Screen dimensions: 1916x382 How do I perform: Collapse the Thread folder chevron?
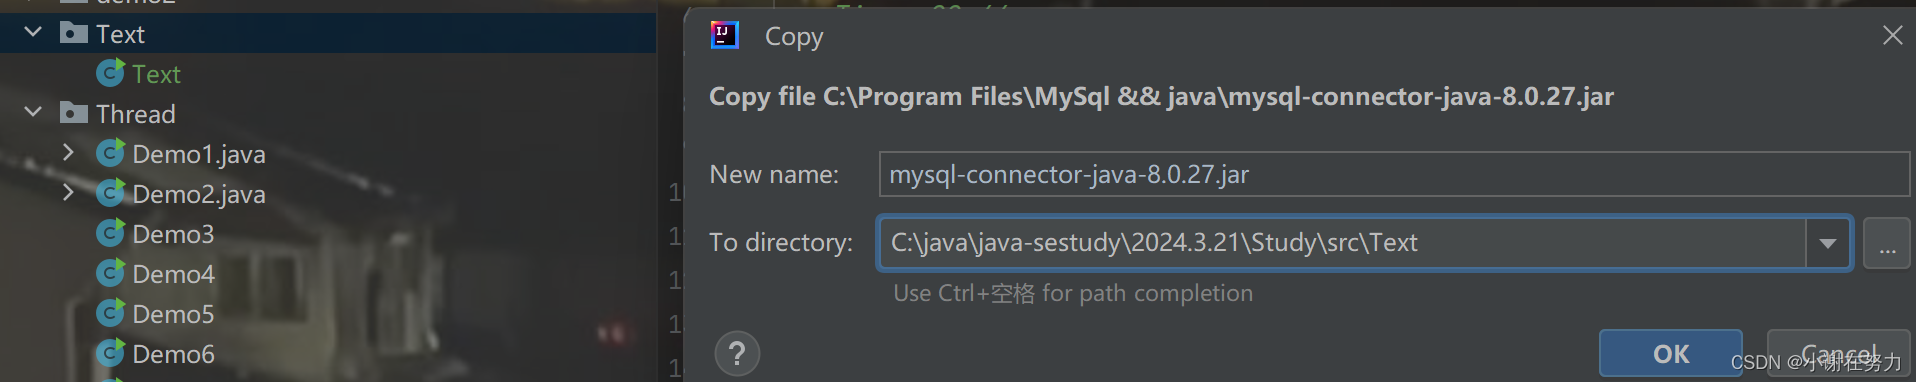pyautogui.click(x=33, y=112)
